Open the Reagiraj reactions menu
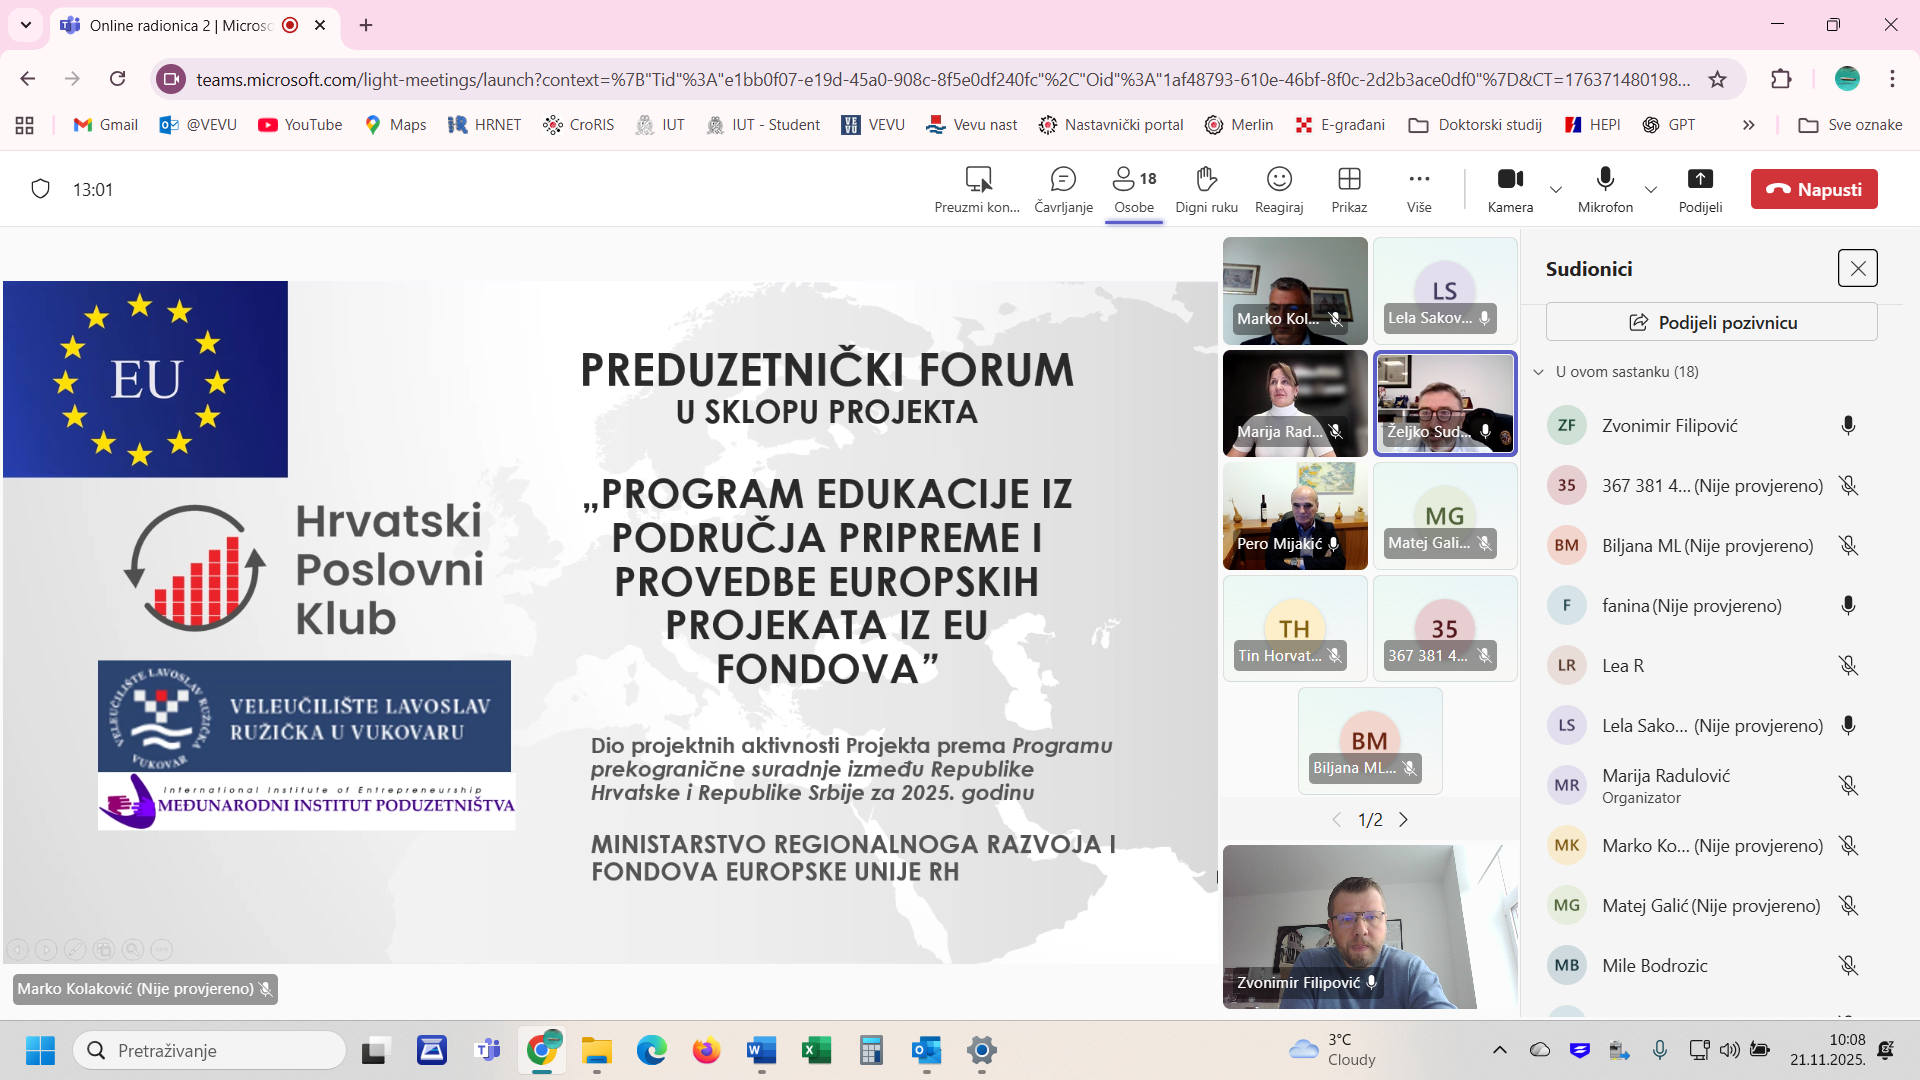The height and width of the screenshot is (1080, 1920). click(1279, 180)
